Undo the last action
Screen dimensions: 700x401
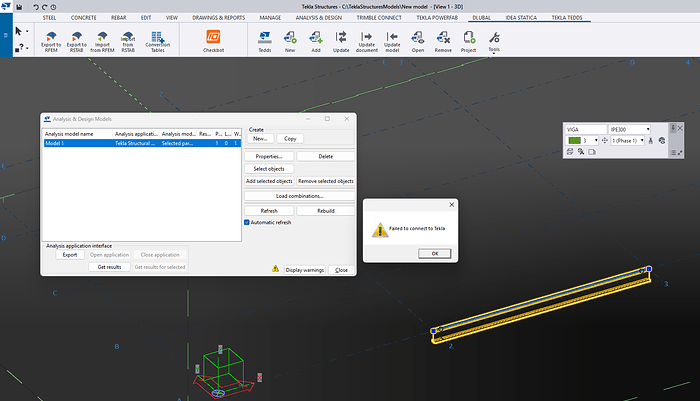[36, 7]
